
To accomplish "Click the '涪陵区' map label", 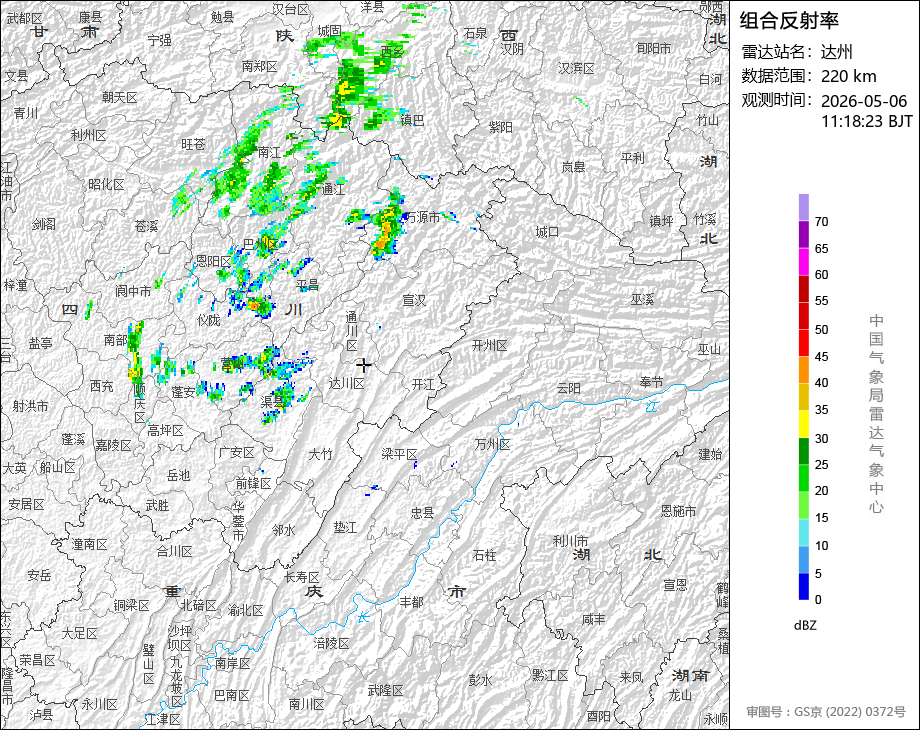I will 331,644.
